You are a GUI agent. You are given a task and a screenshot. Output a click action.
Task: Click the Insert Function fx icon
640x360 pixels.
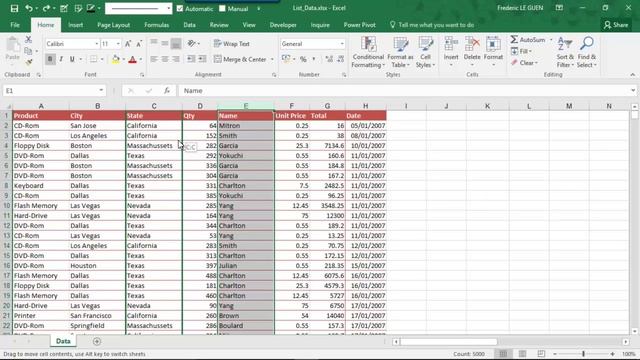point(167,91)
